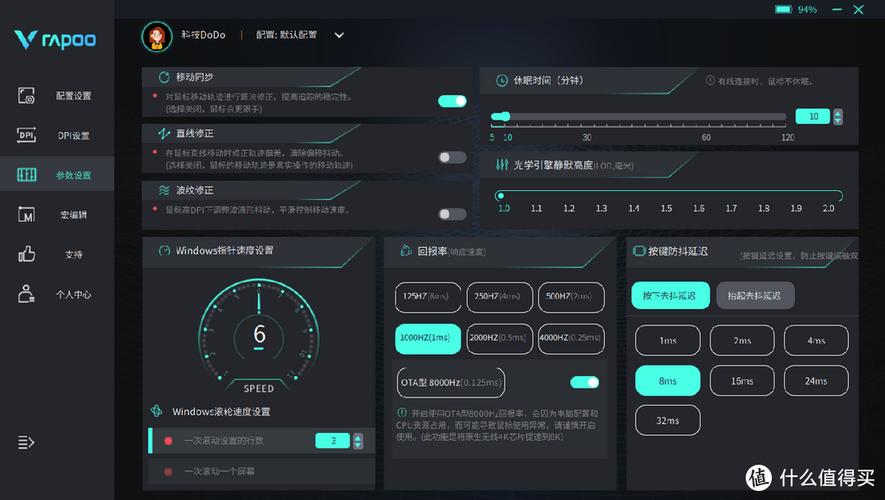The width and height of the screenshot is (885, 500).
Task: Collapse the sidebar using the bottom-left menu icon
Action: coord(26,442)
